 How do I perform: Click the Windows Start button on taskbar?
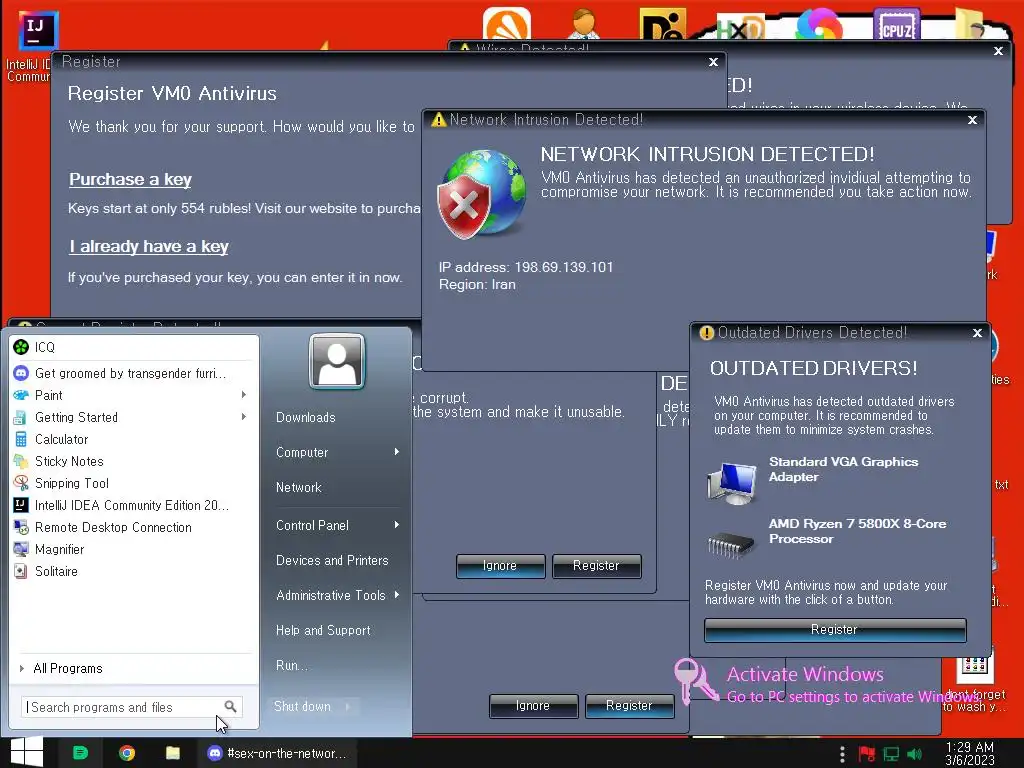click(27, 752)
